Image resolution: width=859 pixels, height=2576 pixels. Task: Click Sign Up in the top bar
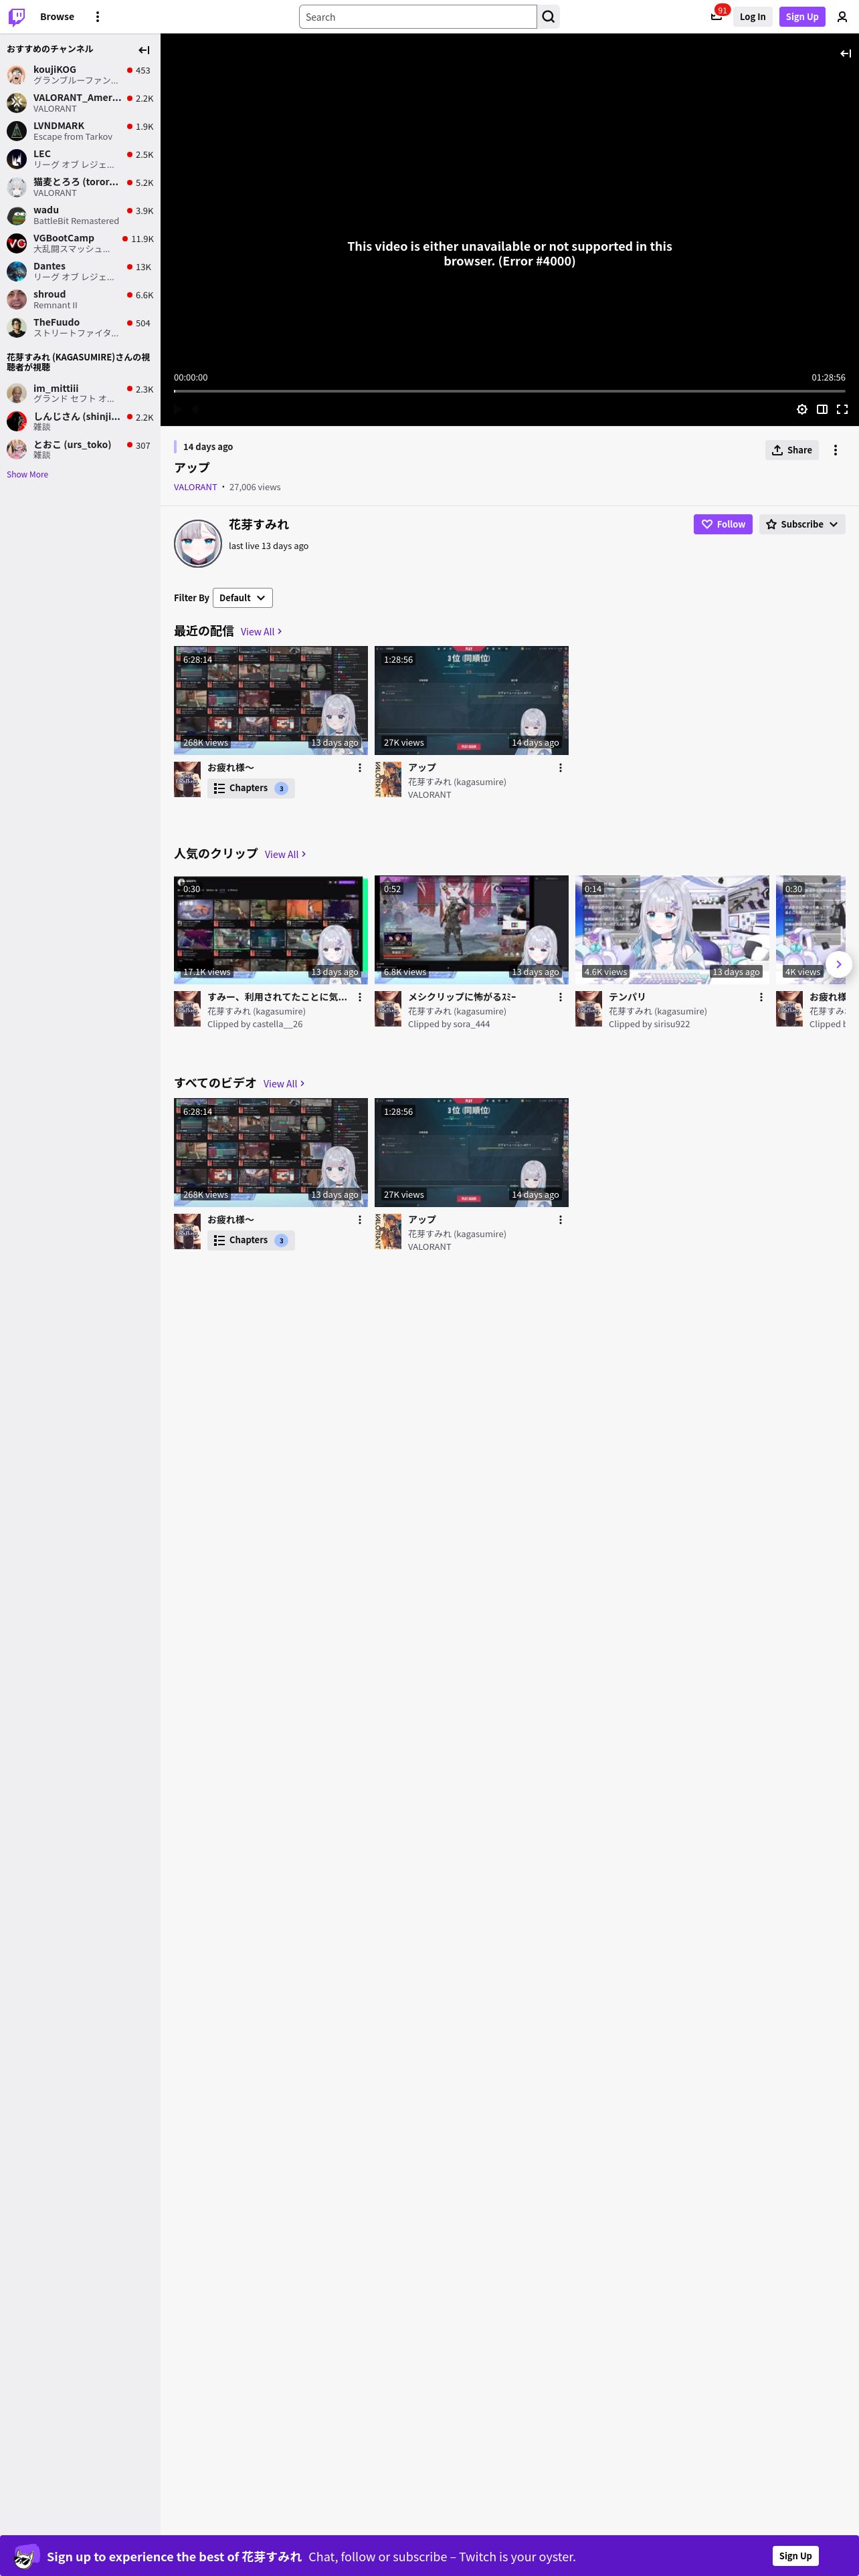point(802,17)
